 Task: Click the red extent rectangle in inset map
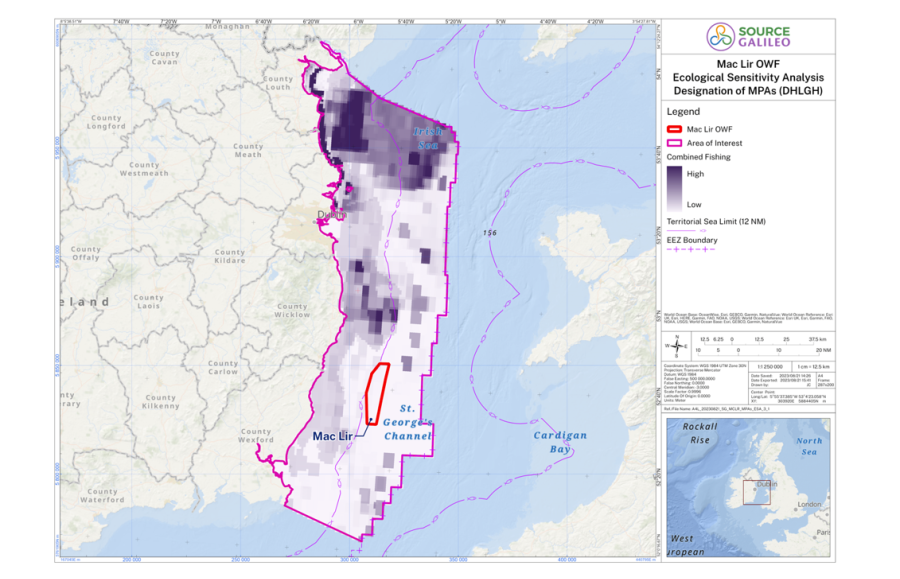pyautogui.click(x=757, y=492)
